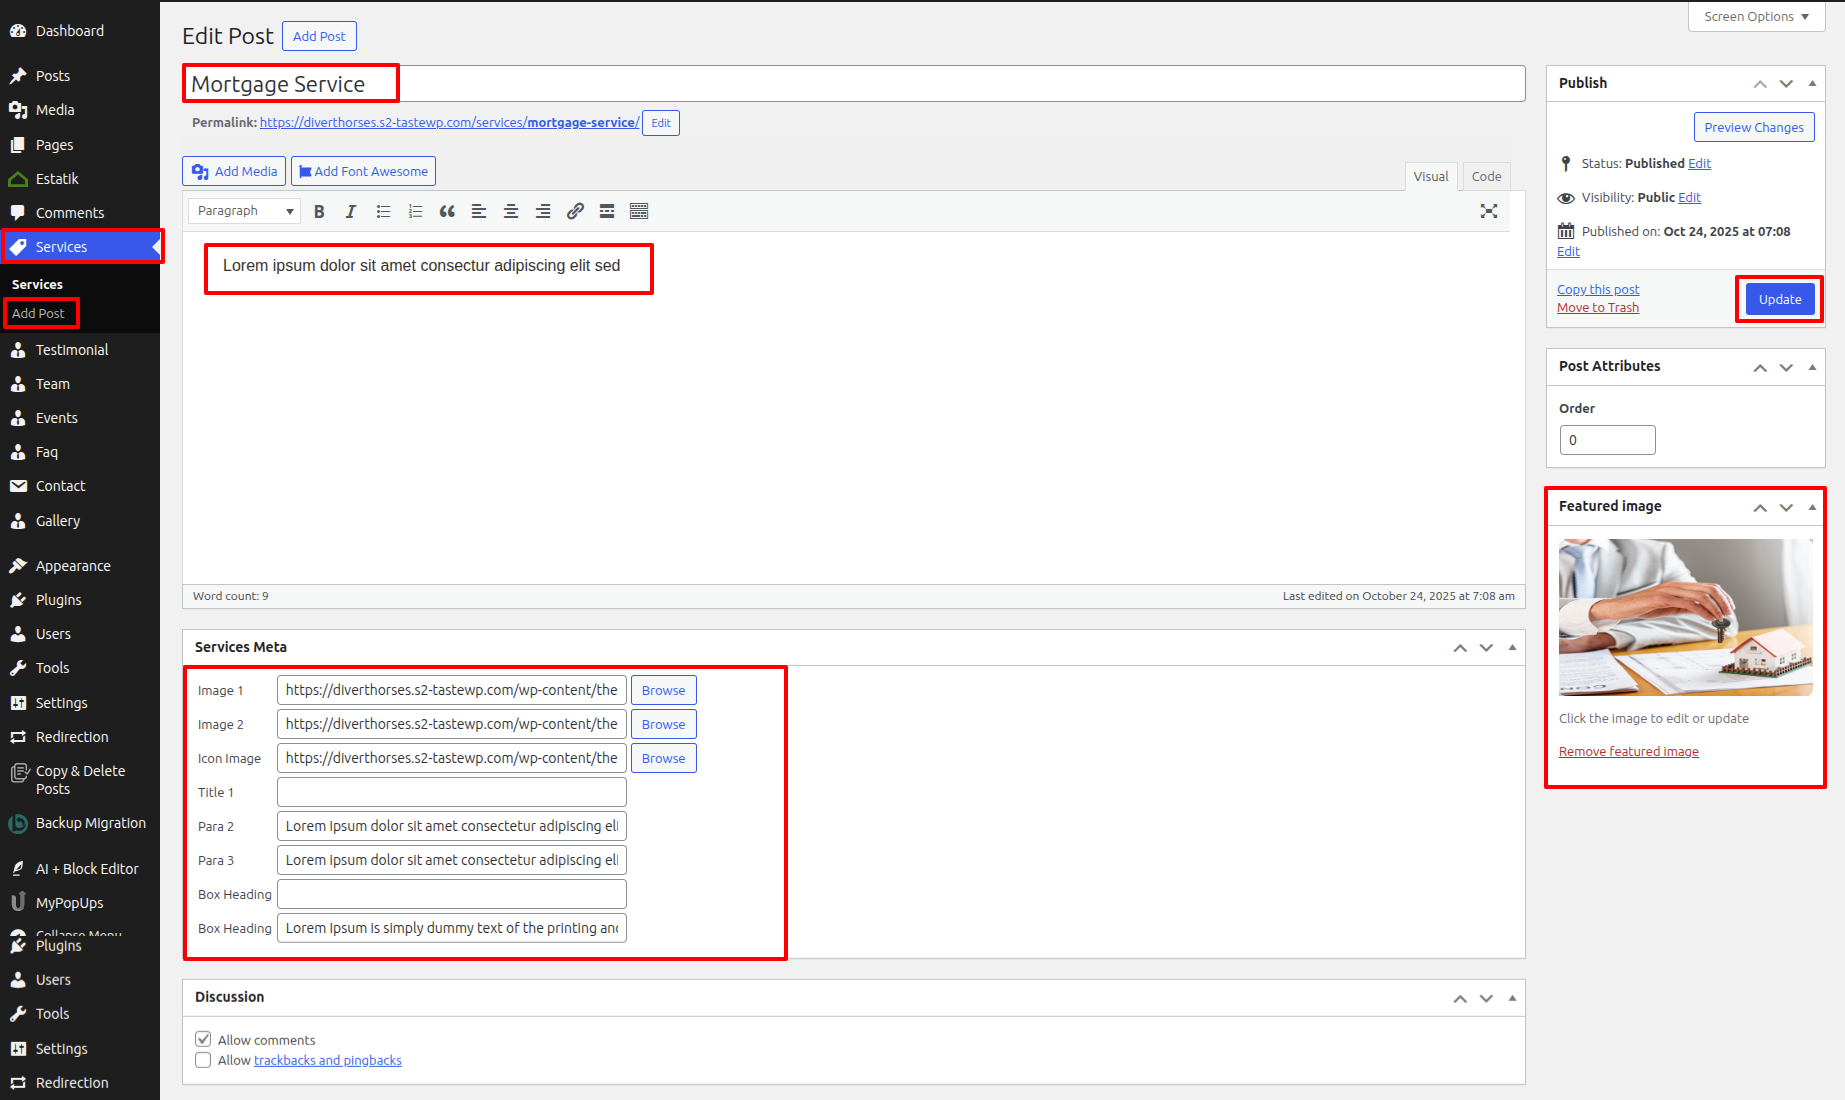Collapse the Services Meta panel
1845x1100 pixels.
(1512, 647)
